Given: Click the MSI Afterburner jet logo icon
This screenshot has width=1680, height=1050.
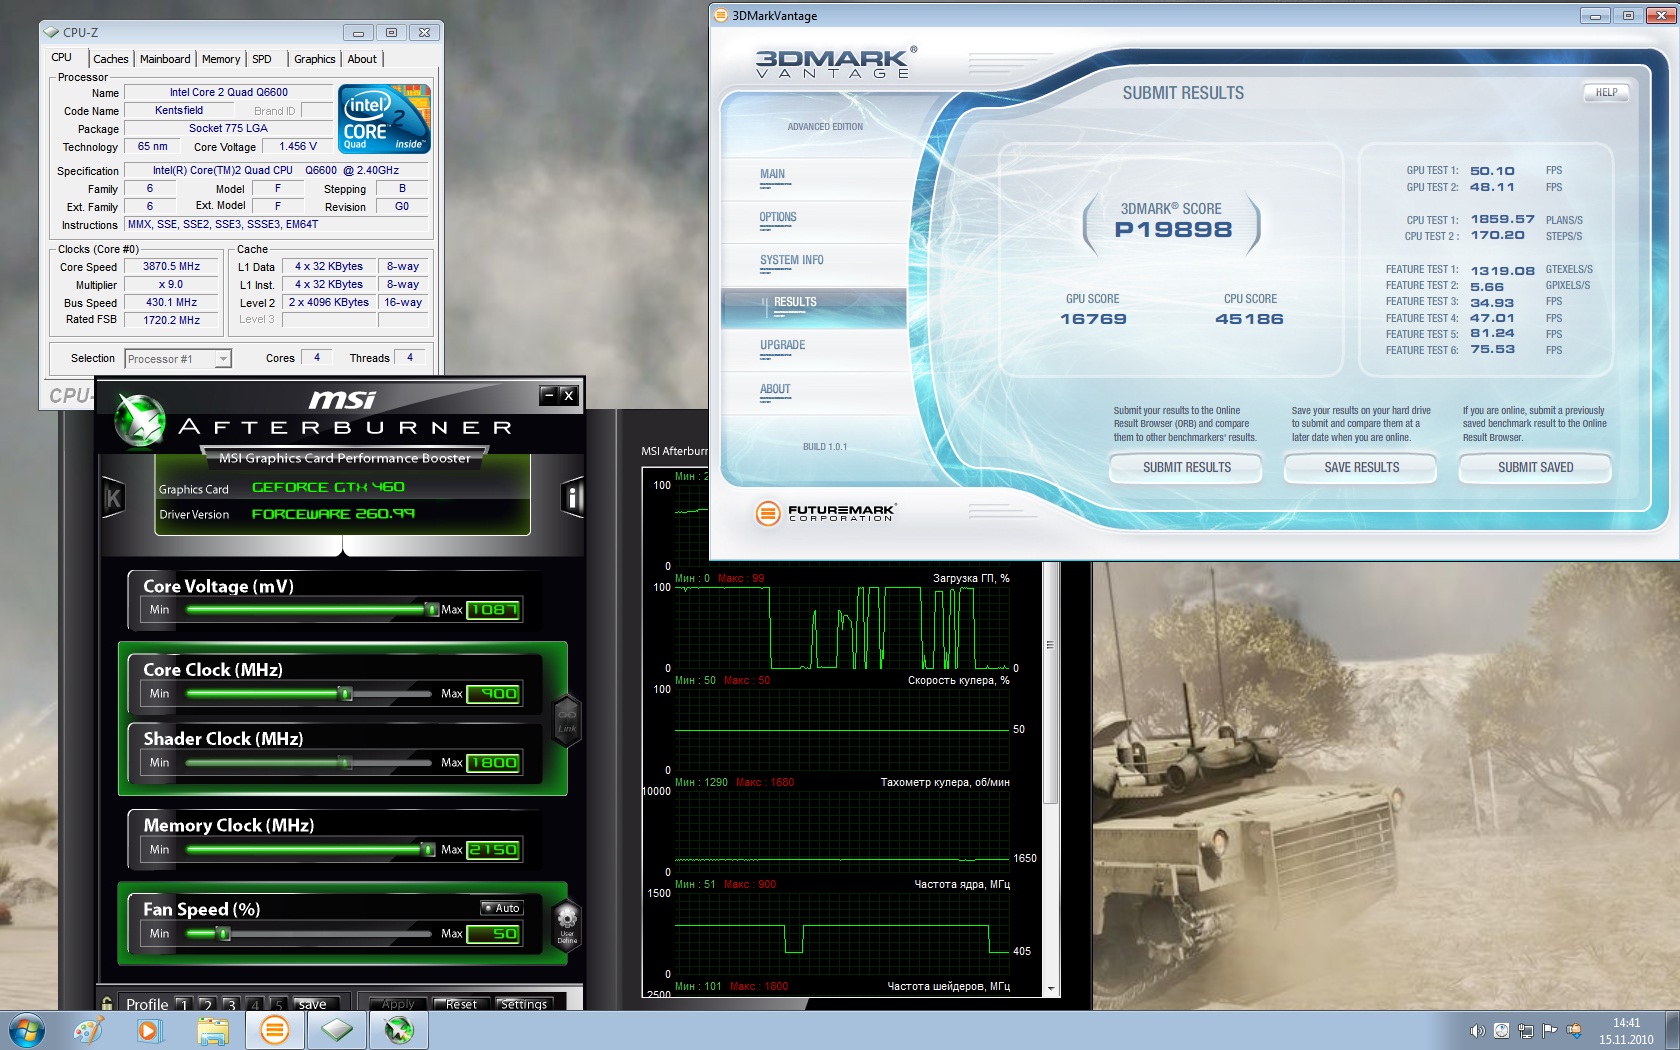Looking at the screenshot, I should pyautogui.click(x=139, y=420).
